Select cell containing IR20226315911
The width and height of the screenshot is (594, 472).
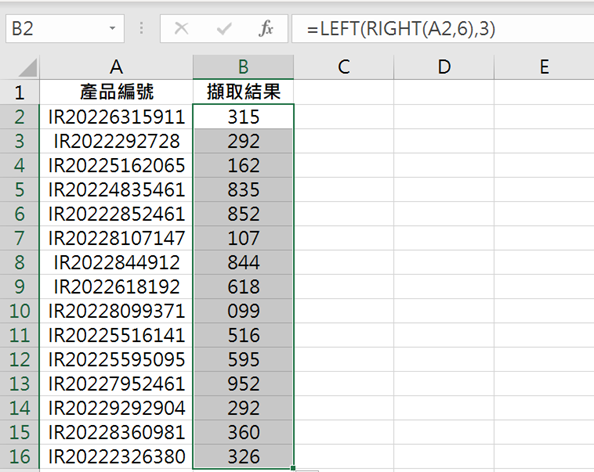point(116,117)
